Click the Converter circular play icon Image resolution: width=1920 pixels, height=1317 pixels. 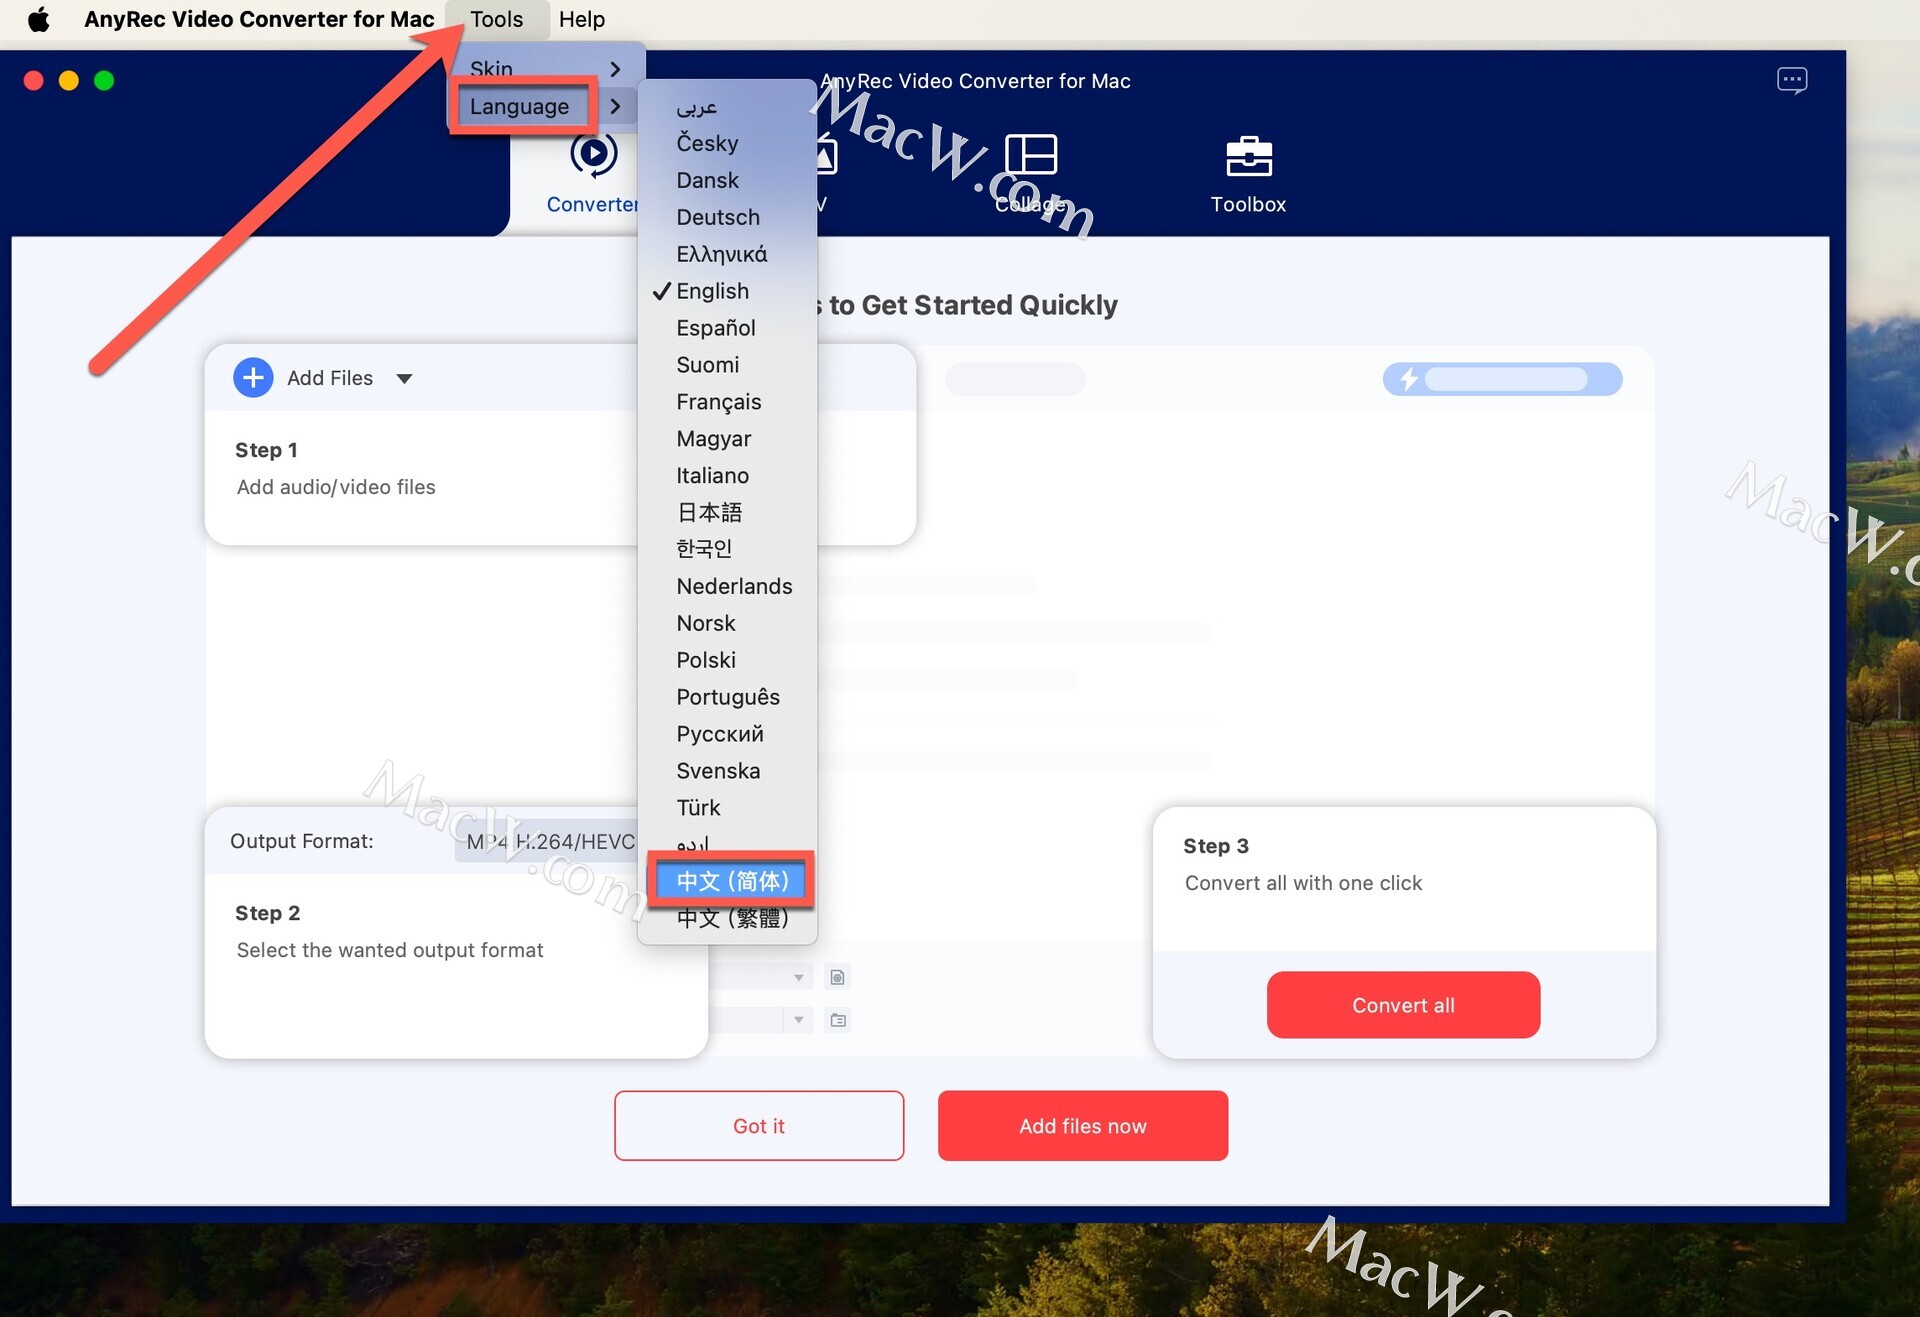coord(593,155)
